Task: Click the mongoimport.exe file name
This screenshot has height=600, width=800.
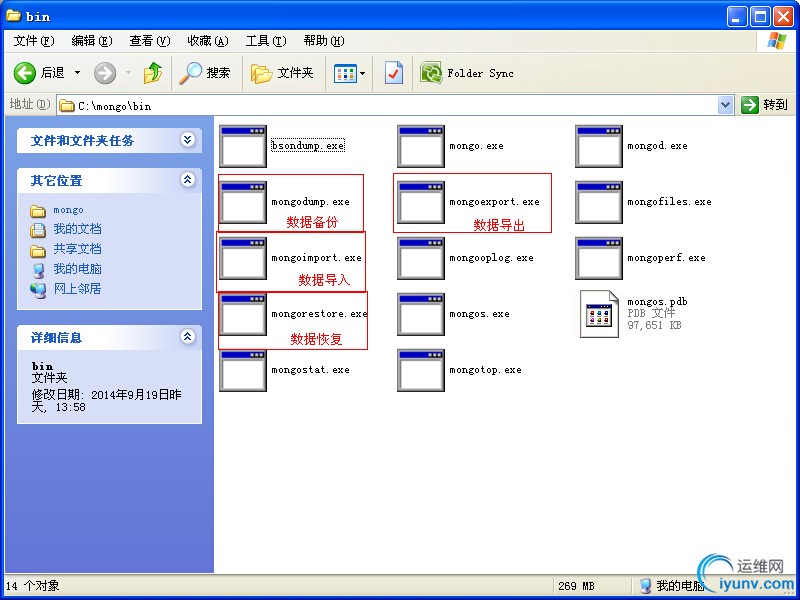Action: coord(316,258)
